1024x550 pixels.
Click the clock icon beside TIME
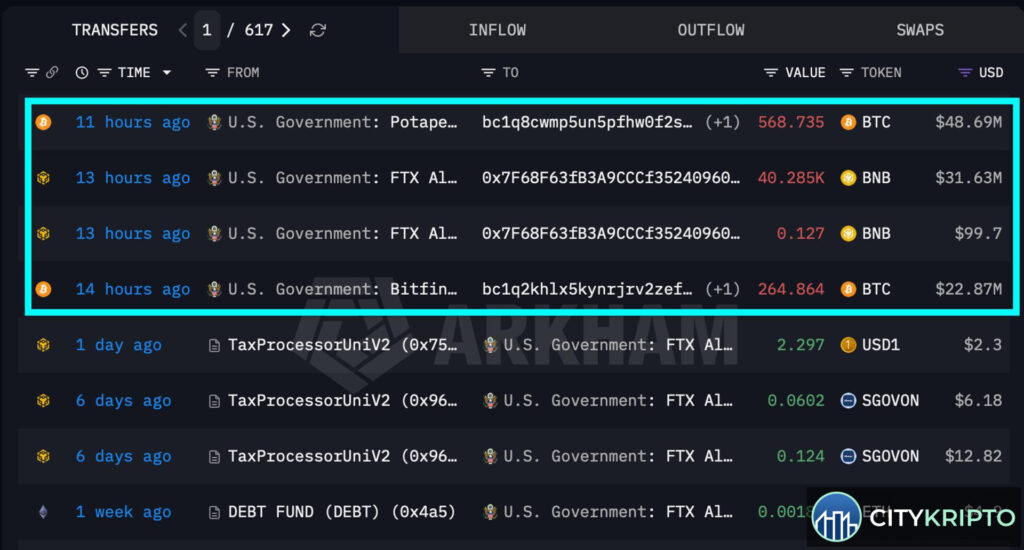point(82,73)
